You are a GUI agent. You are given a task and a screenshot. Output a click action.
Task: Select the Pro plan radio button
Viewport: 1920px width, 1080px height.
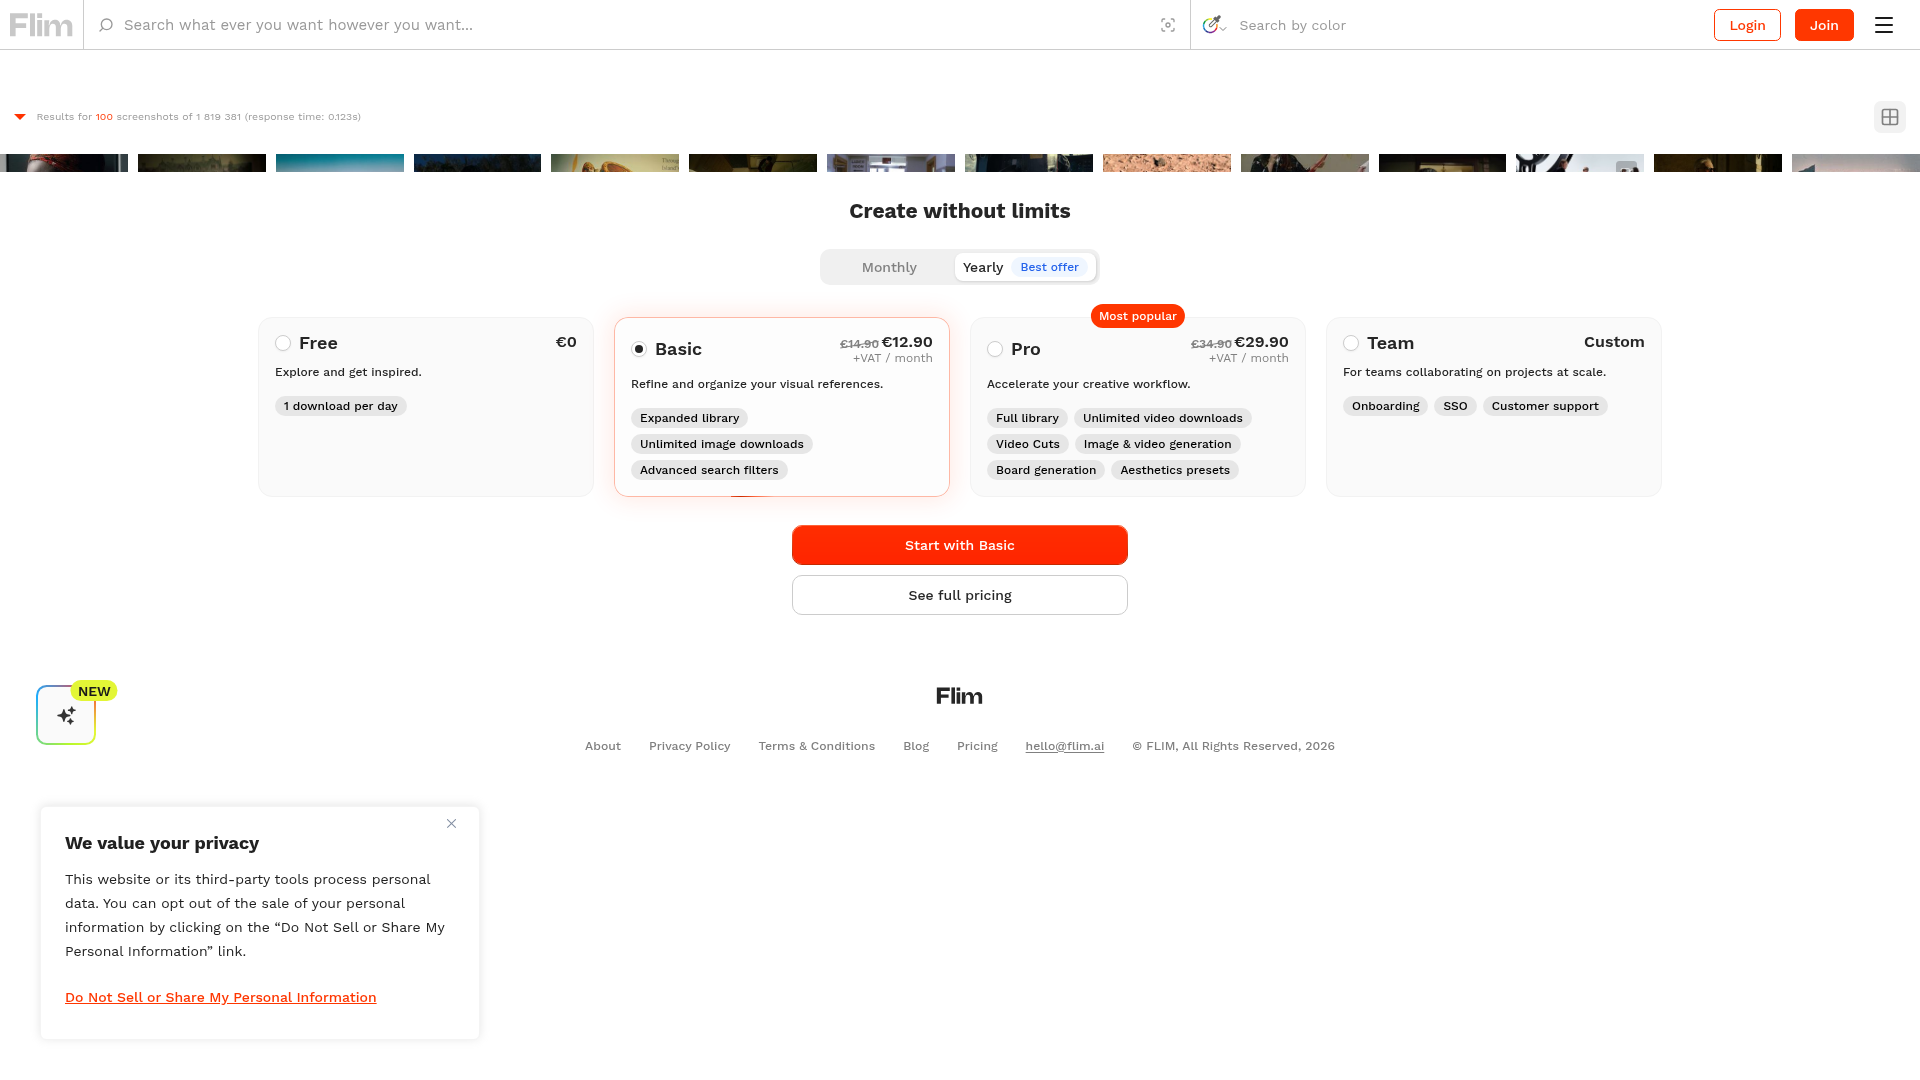click(995, 349)
